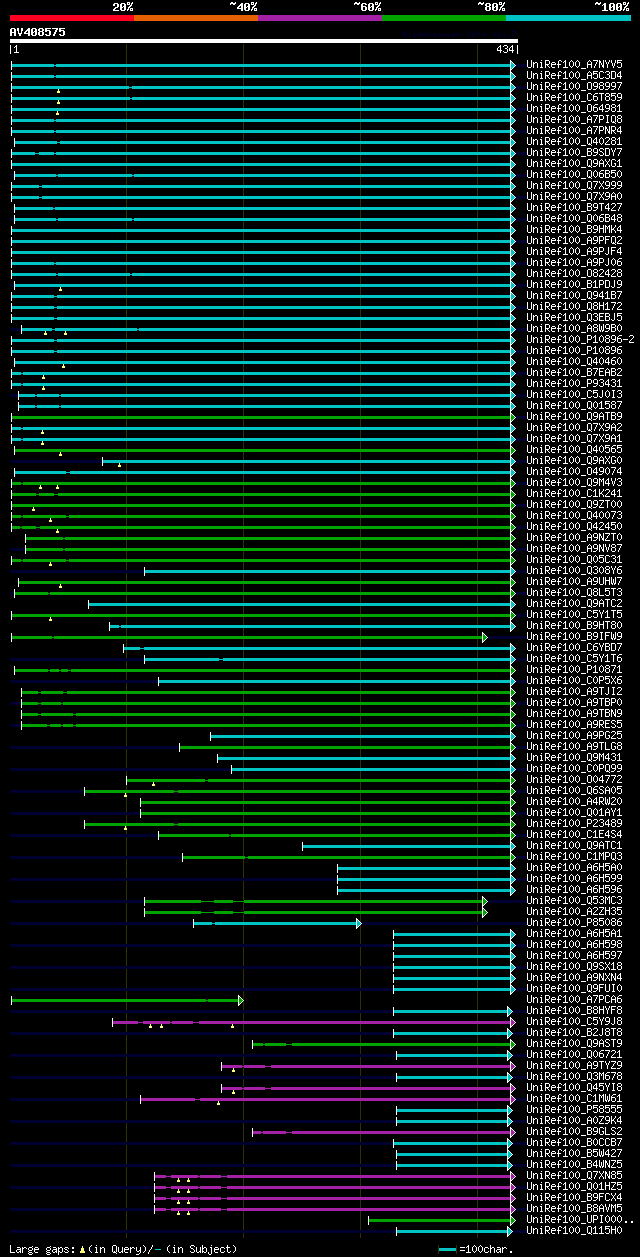640x1257 pixels.
Task: Open hit UniRef100_Q9AST9
Action: point(573,1043)
